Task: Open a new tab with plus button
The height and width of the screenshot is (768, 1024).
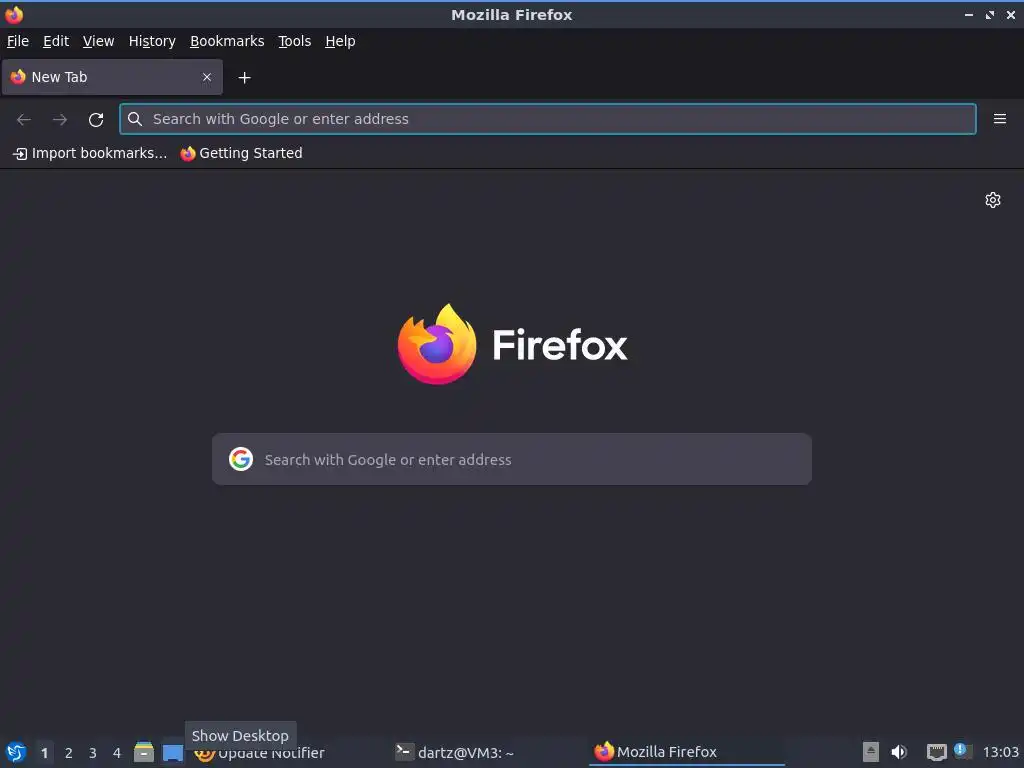Action: click(x=244, y=78)
